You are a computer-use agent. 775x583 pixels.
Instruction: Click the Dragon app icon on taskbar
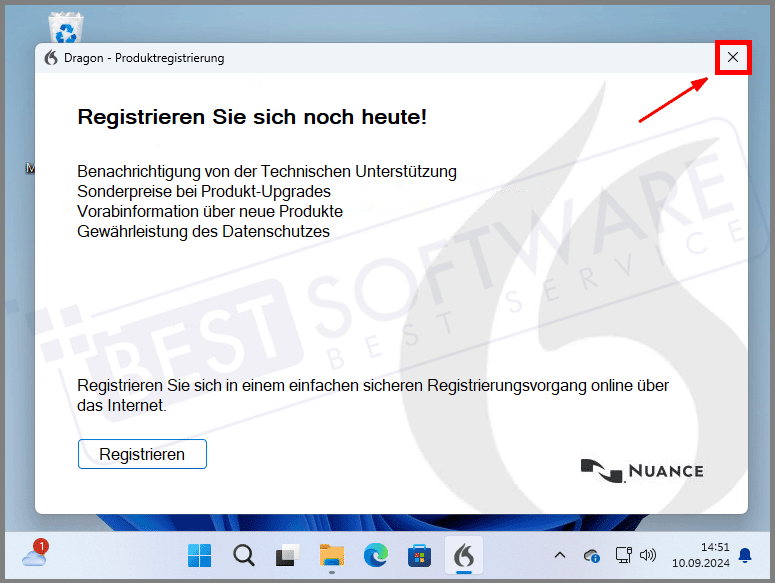pyautogui.click(x=464, y=555)
